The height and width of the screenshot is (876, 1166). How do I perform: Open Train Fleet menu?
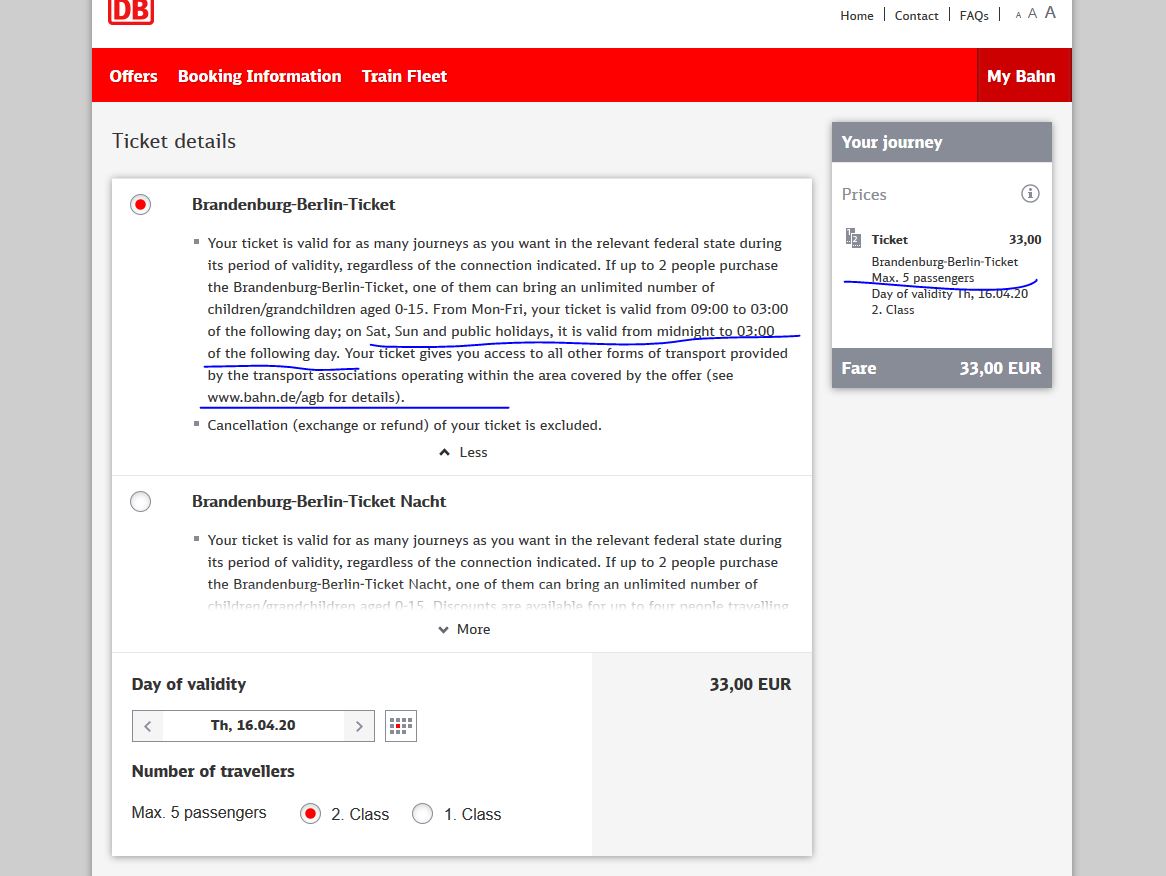click(x=404, y=76)
